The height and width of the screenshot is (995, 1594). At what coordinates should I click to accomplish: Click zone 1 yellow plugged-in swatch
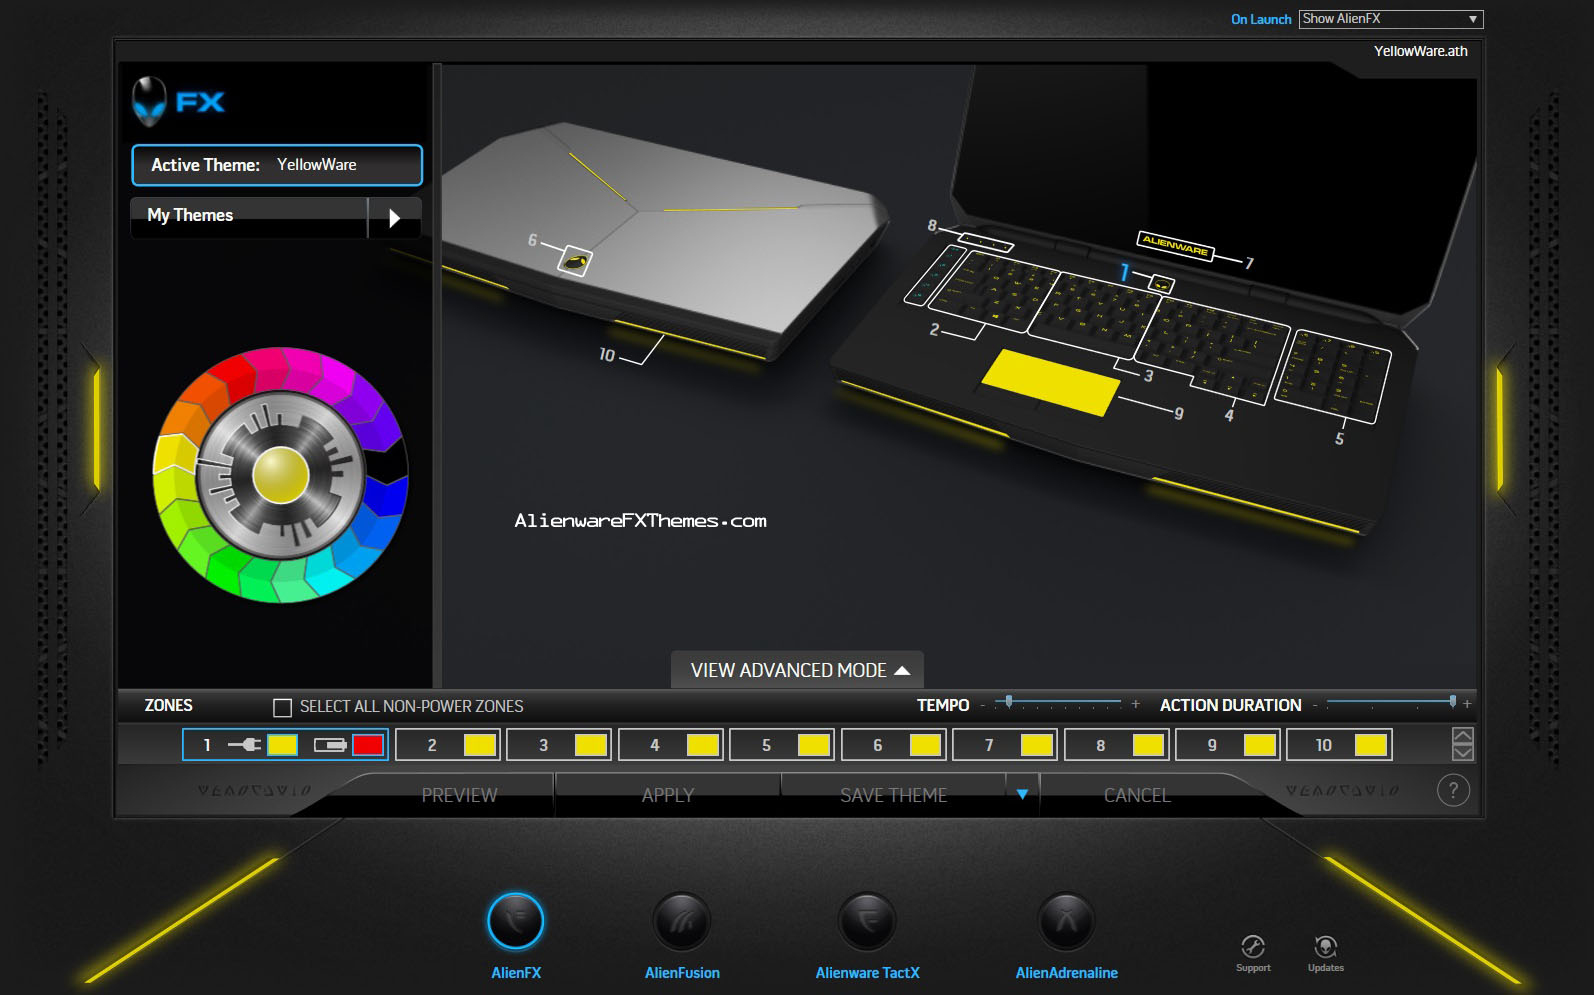coord(282,745)
